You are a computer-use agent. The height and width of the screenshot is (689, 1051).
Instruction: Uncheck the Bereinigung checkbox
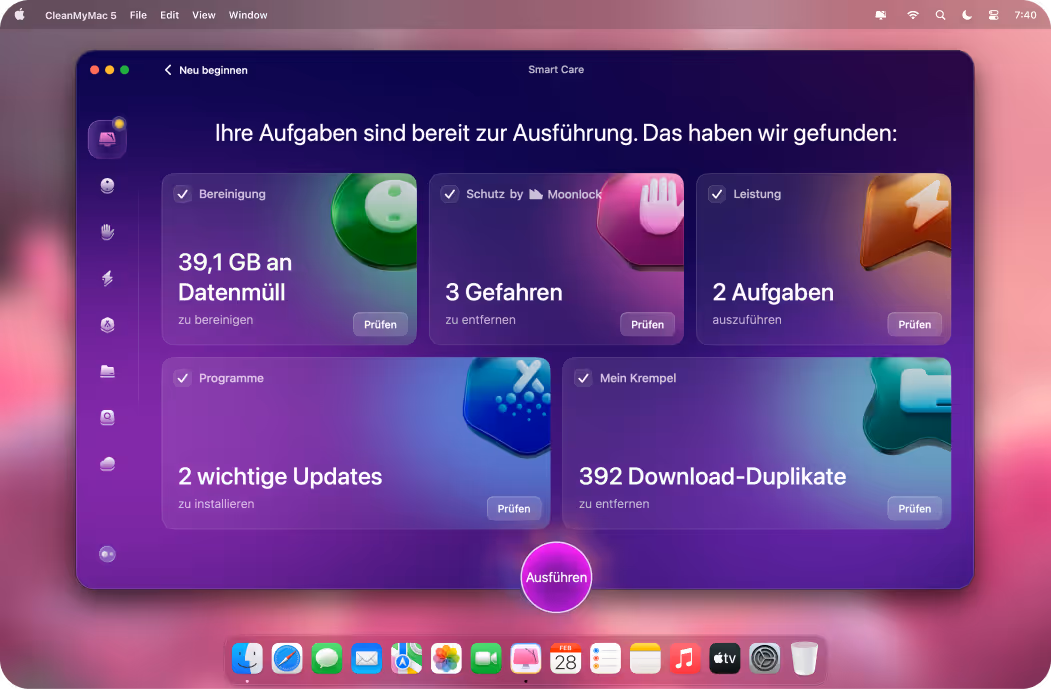tap(182, 194)
